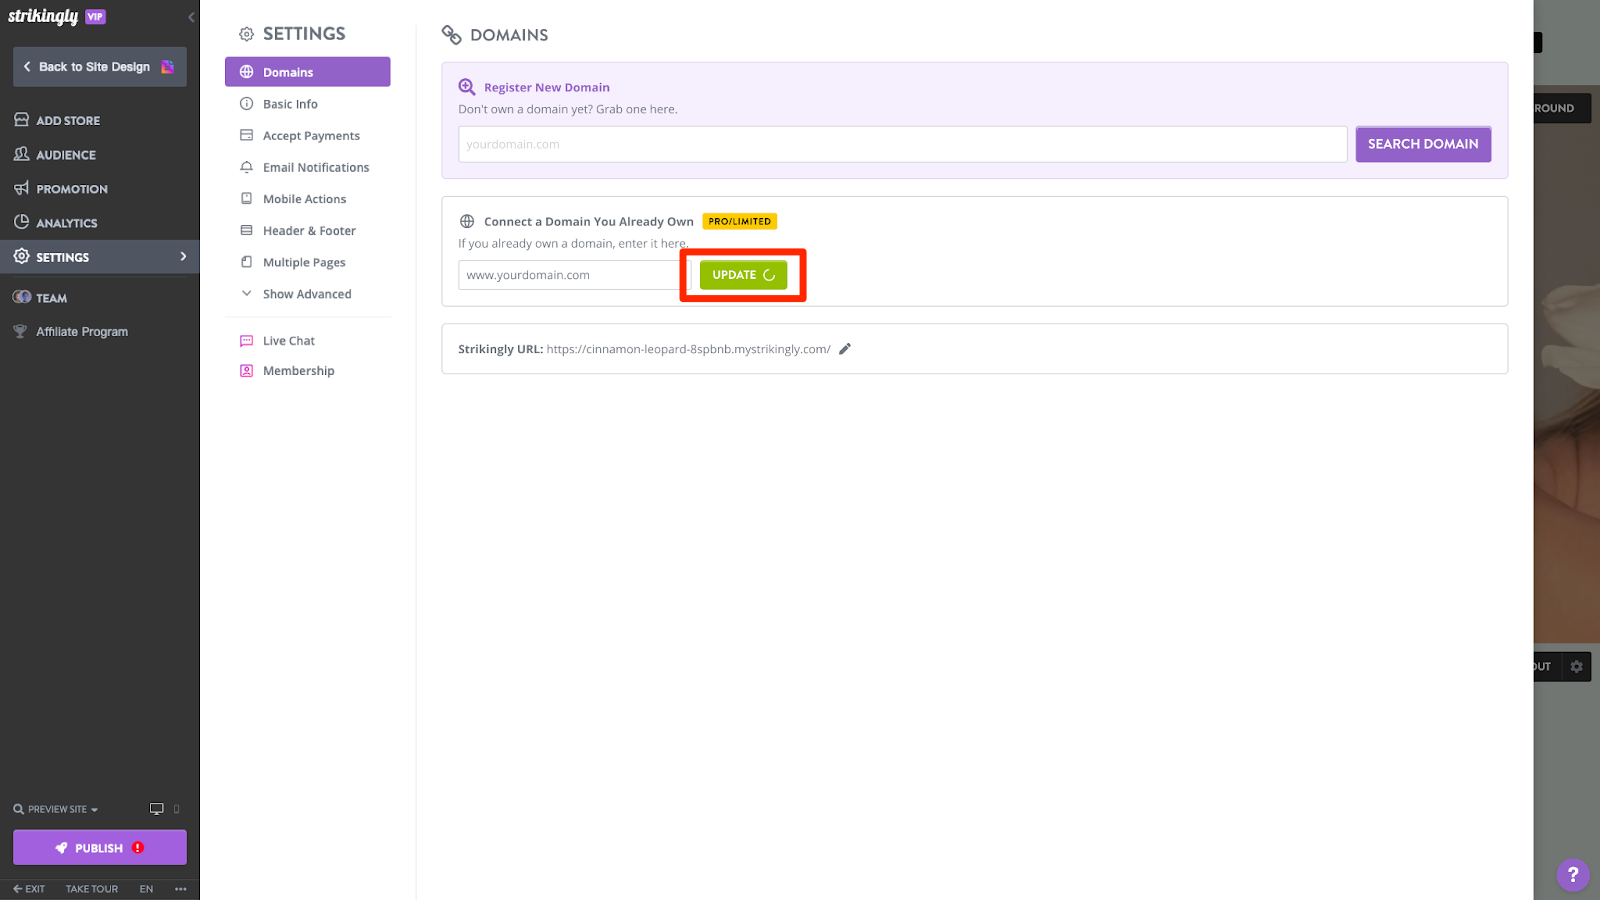This screenshot has width=1600, height=900.
Task: Expand the Settings sidebar chevron
Action: pyautogui.click(x=183, y=257)
